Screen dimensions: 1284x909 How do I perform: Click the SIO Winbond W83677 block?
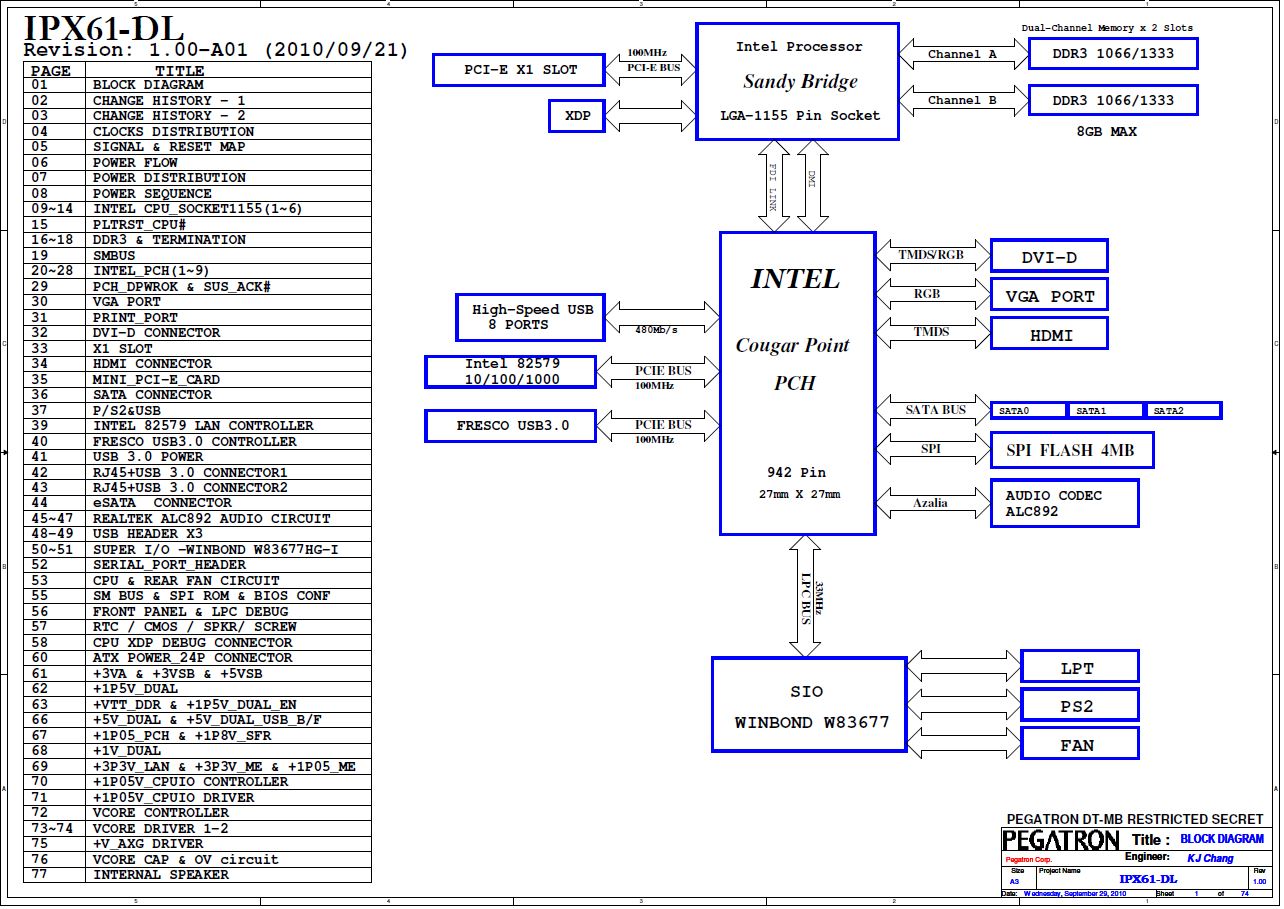click(809, 704)
